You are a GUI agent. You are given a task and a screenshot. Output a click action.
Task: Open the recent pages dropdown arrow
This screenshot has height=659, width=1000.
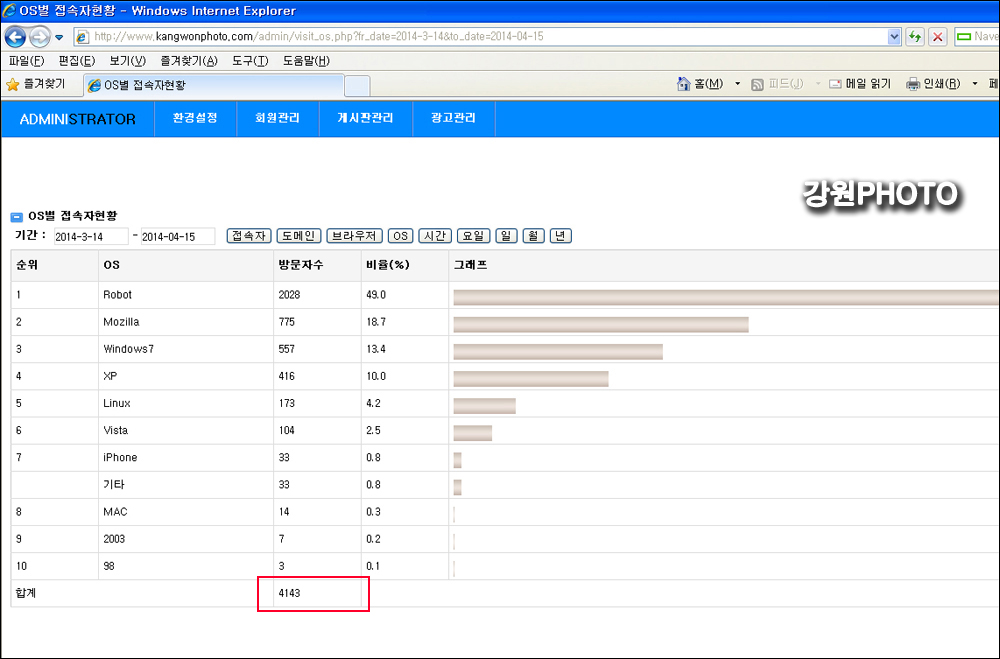coord(59,38)
